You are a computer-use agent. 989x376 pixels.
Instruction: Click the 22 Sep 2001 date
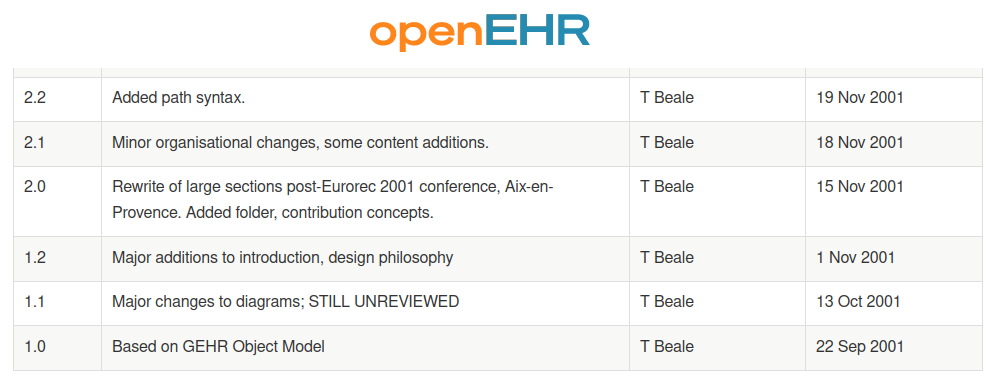860,347
